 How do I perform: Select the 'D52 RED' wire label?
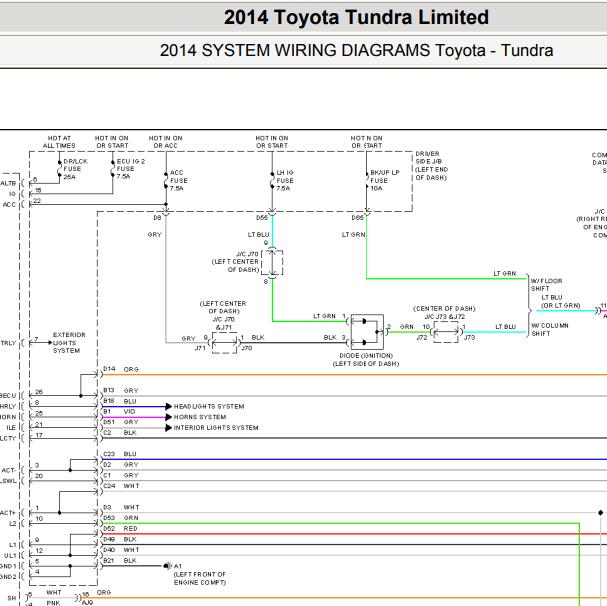120,528
